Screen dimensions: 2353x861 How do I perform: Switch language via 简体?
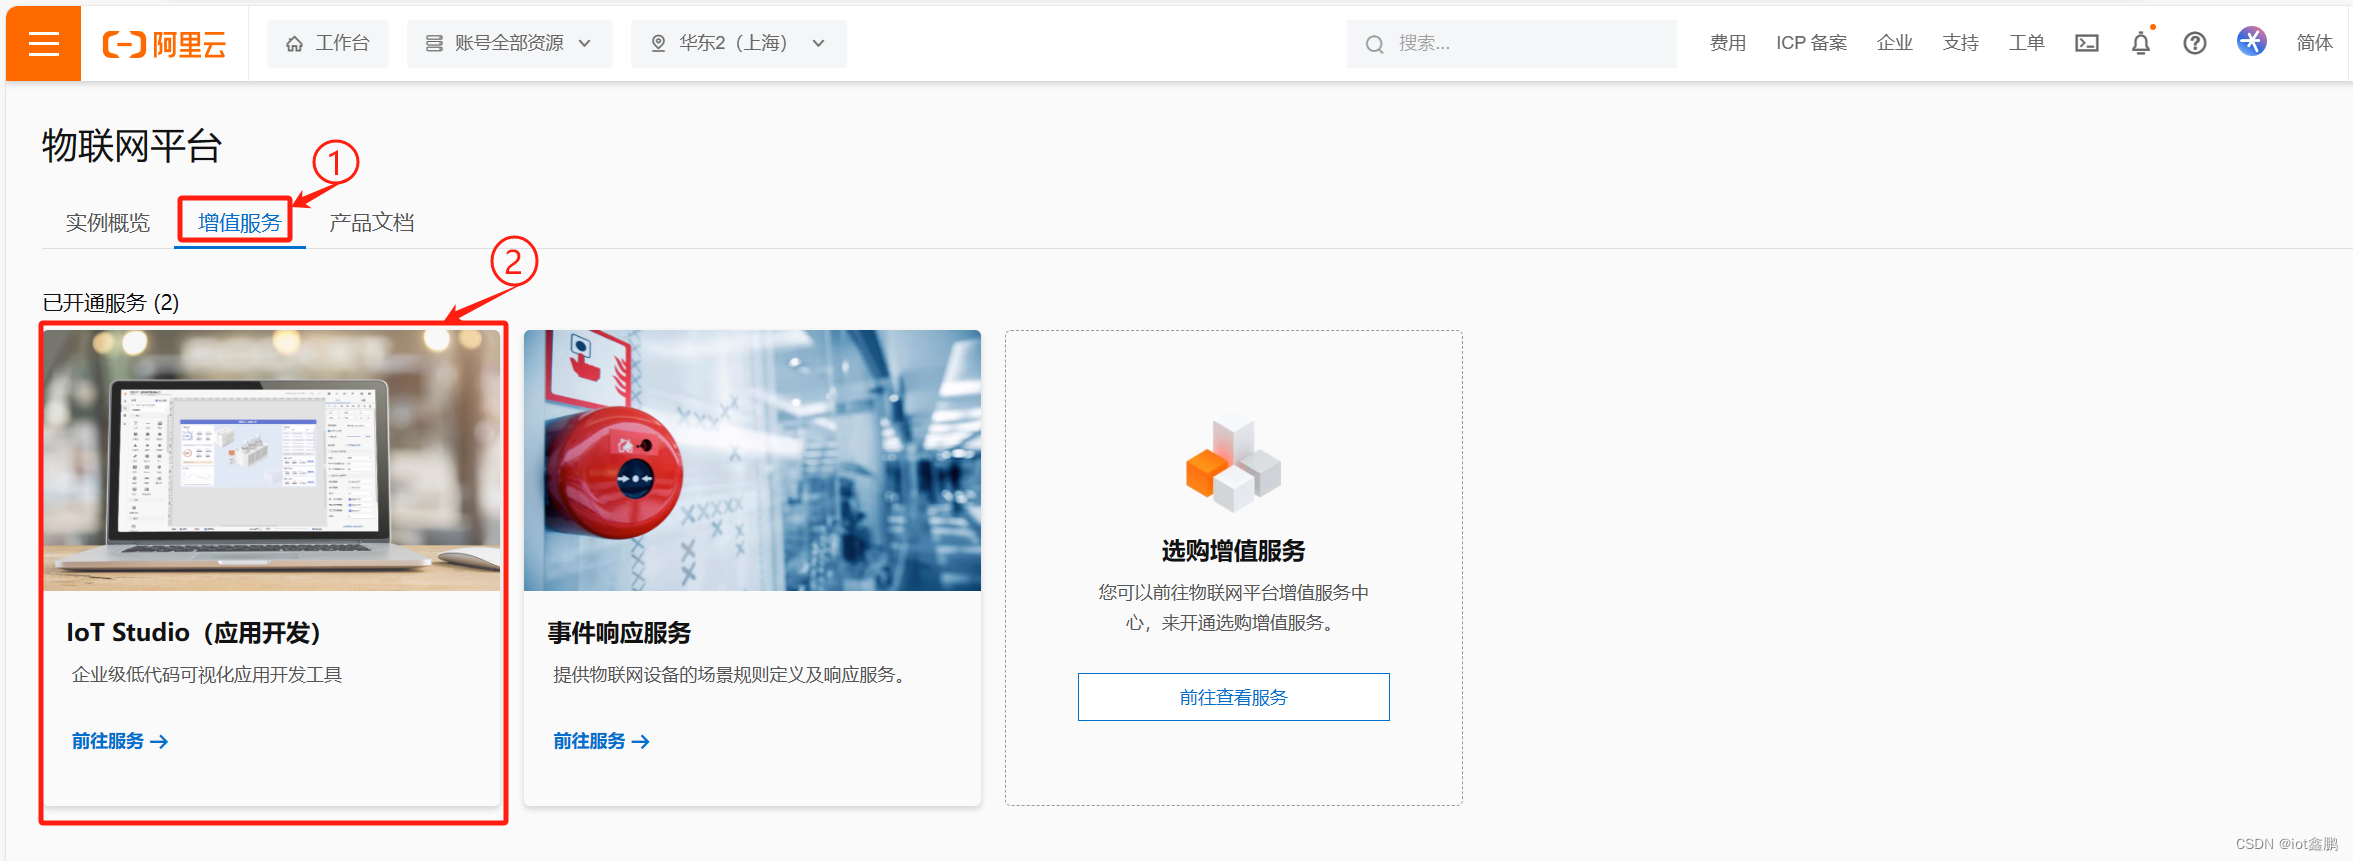[2314, 43]
